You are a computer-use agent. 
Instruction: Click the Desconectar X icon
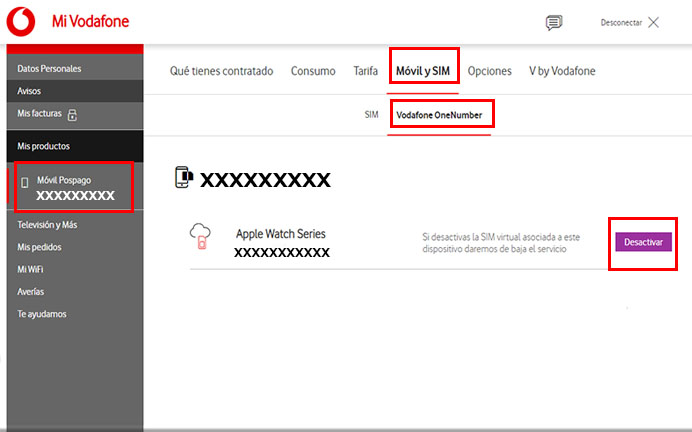click(x=653, y=22)
